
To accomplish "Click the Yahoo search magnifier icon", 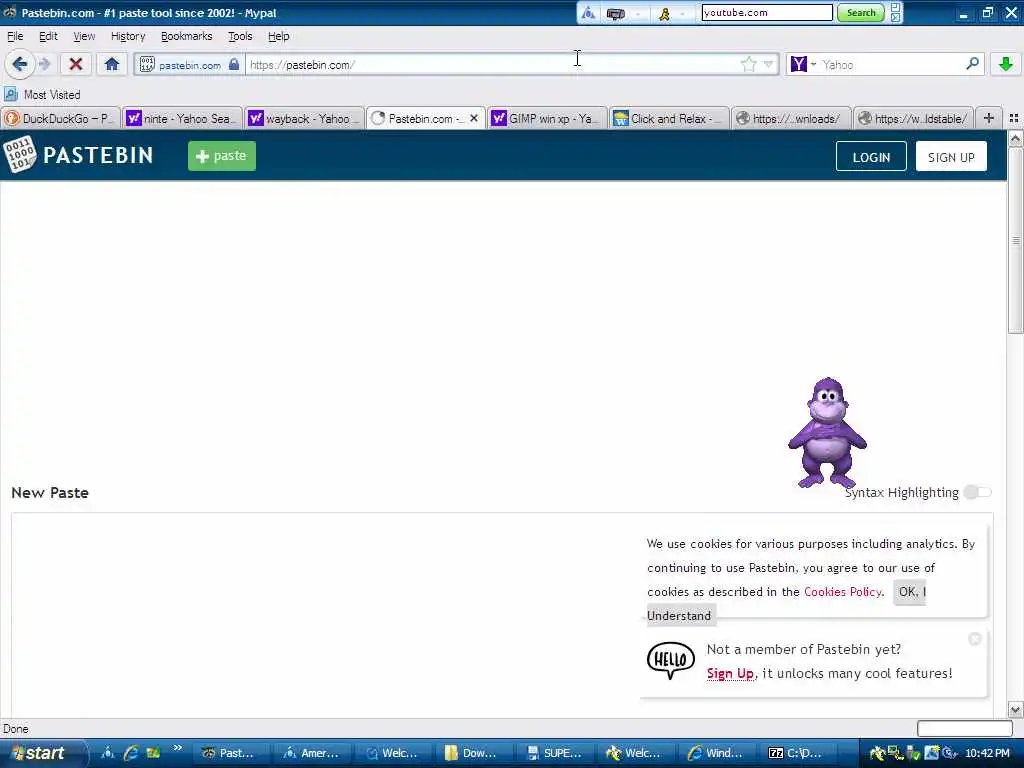I will point(972,63).
